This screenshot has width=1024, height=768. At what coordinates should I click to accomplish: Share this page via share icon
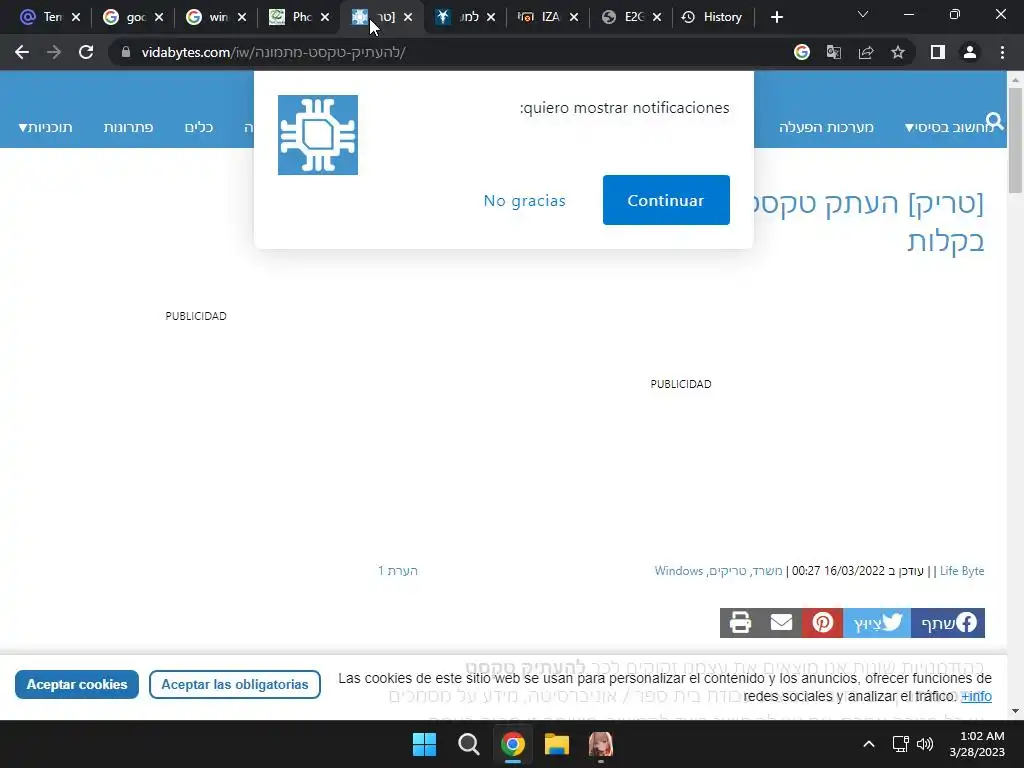(x=866, y=52)
